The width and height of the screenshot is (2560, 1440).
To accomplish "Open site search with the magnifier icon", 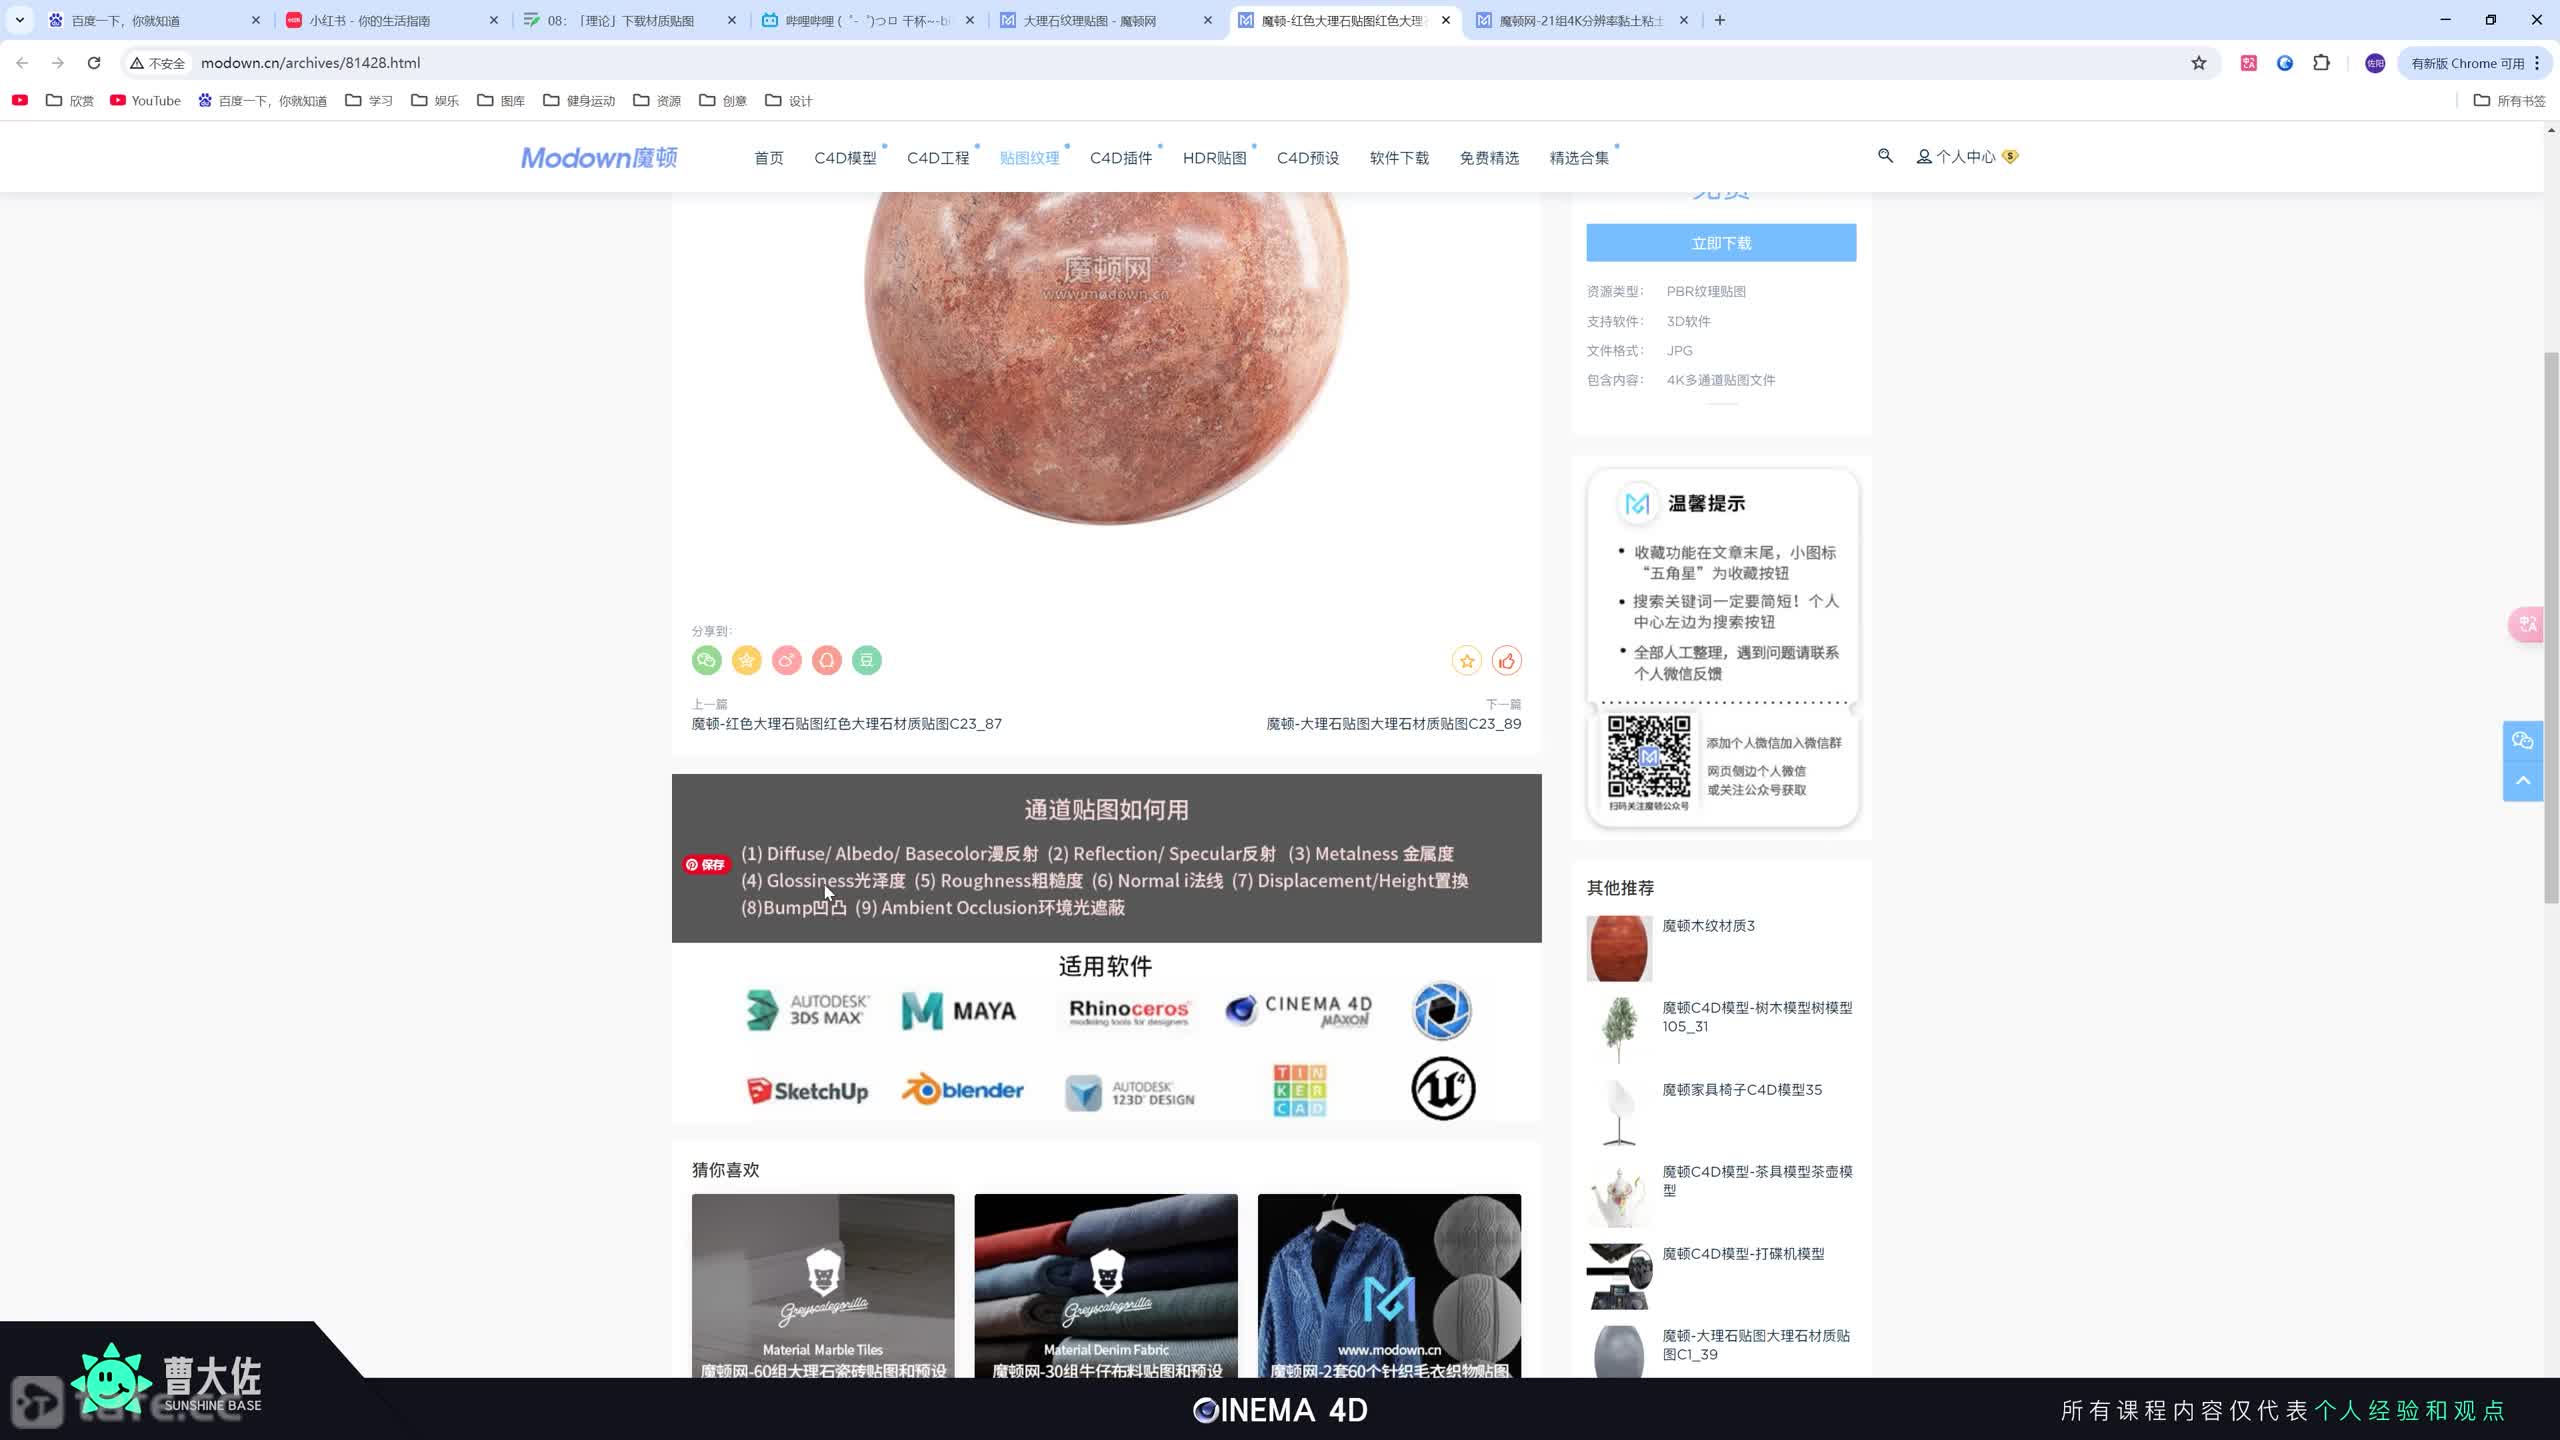I will pos(1884,156).
